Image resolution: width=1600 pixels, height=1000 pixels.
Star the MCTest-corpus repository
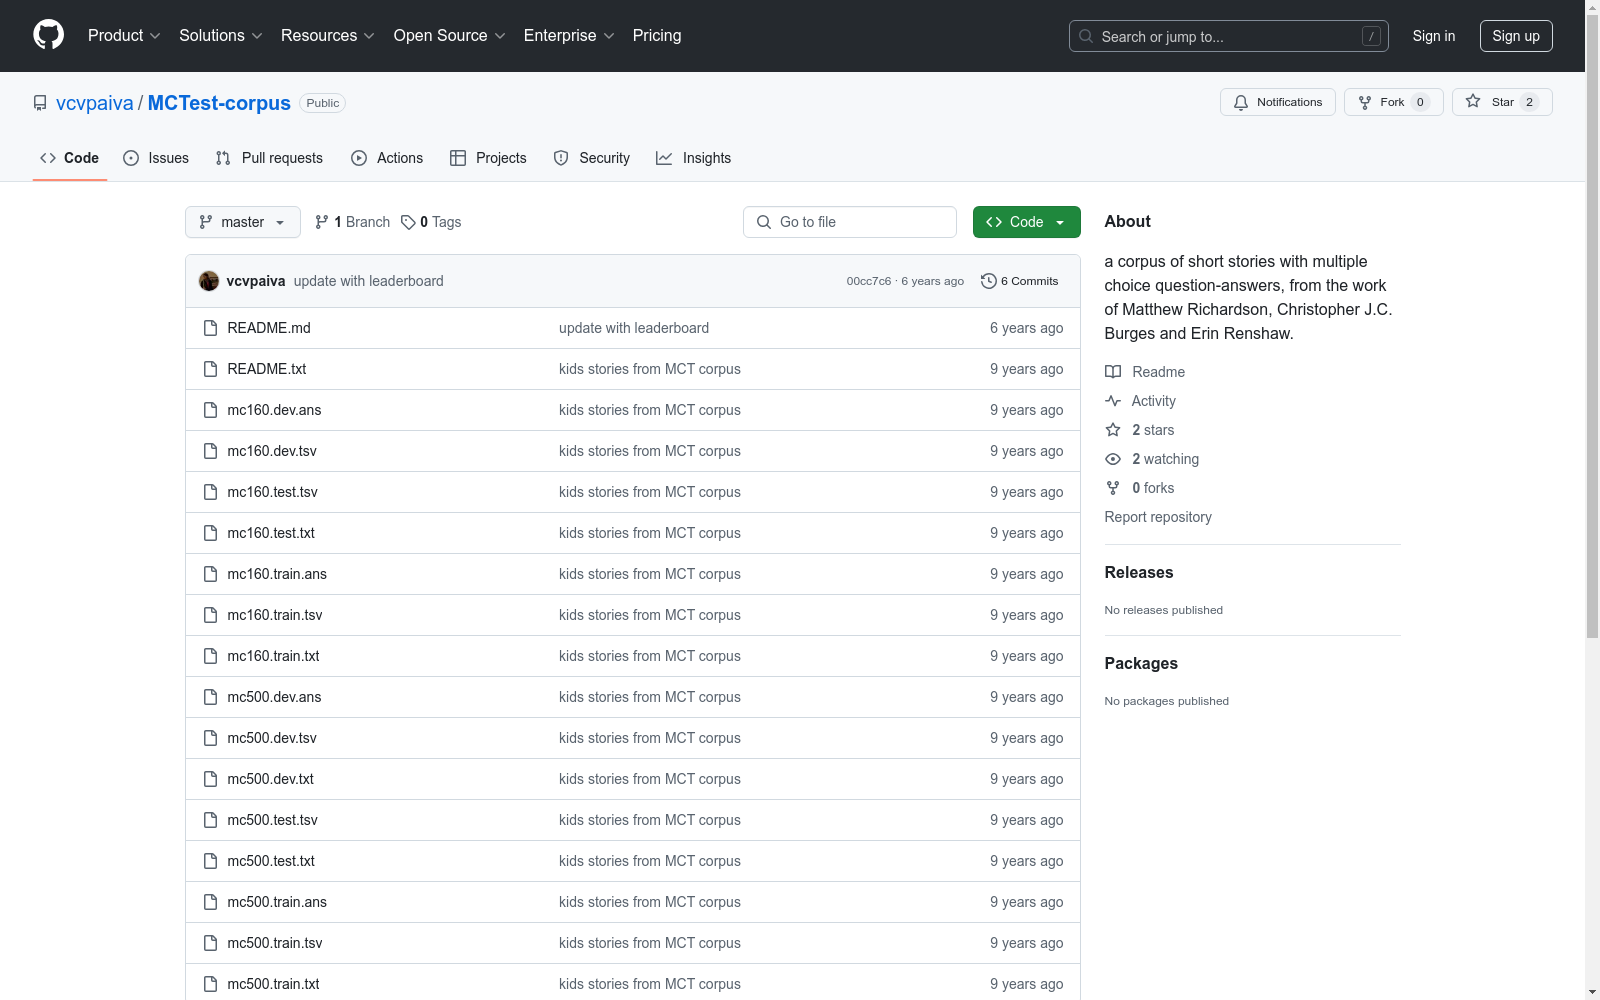(x=1502, y=102)
